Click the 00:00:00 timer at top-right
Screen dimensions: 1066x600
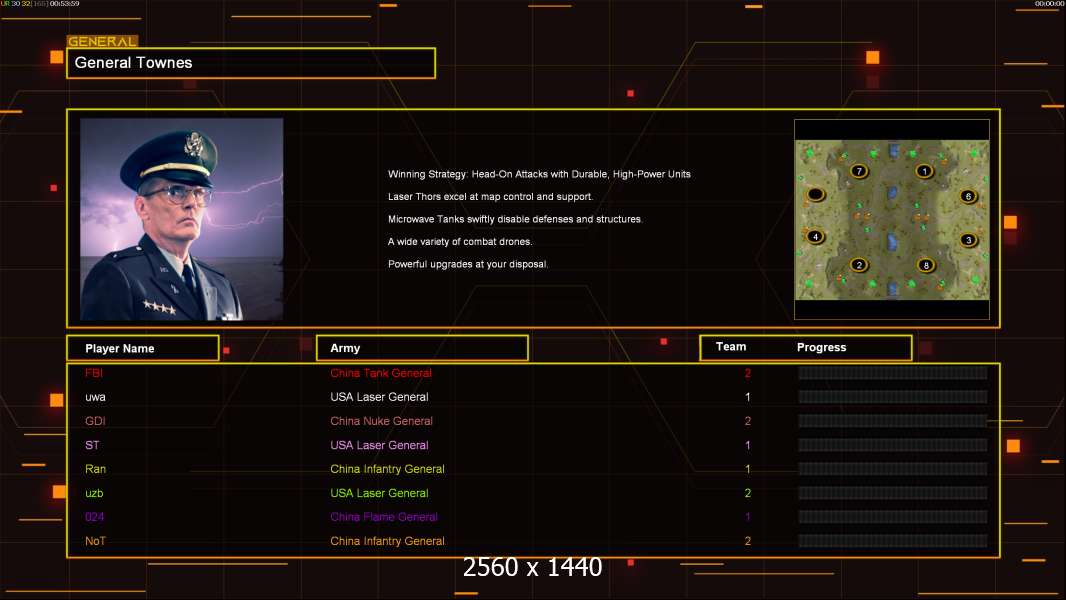(1049, 3)
